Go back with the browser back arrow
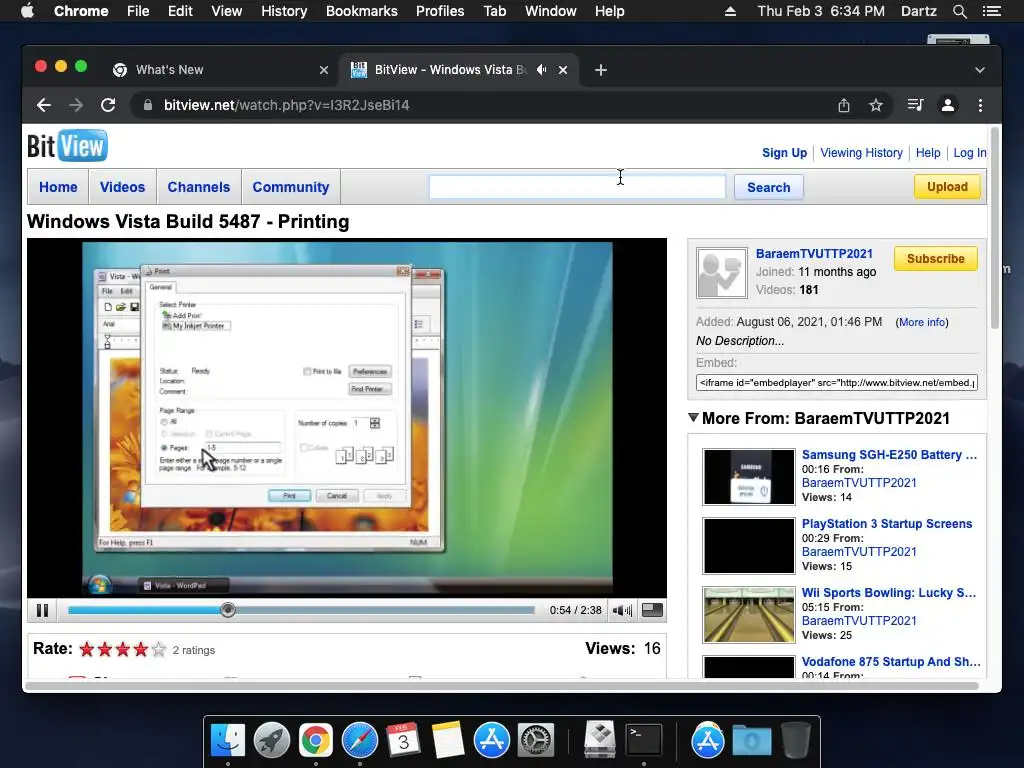The height and width of the screenshot is (768, 1024). pos(44,105)
